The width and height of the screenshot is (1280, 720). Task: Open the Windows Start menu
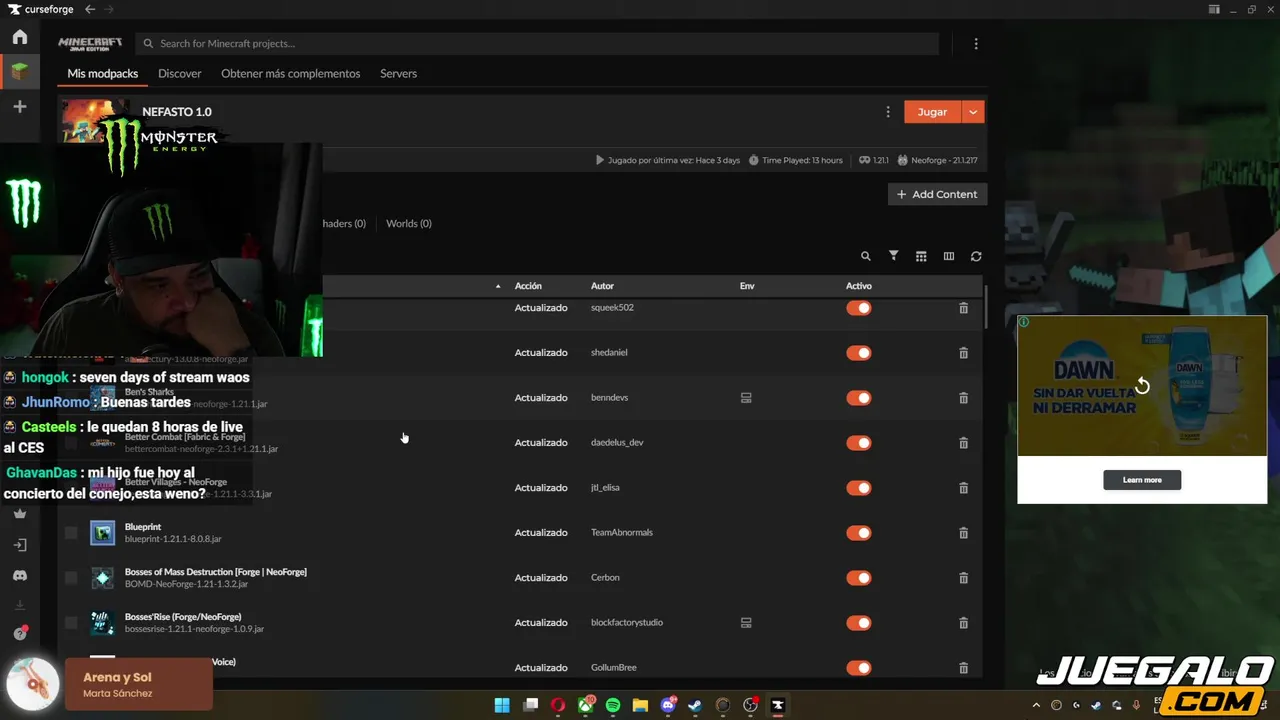(502, 705)
